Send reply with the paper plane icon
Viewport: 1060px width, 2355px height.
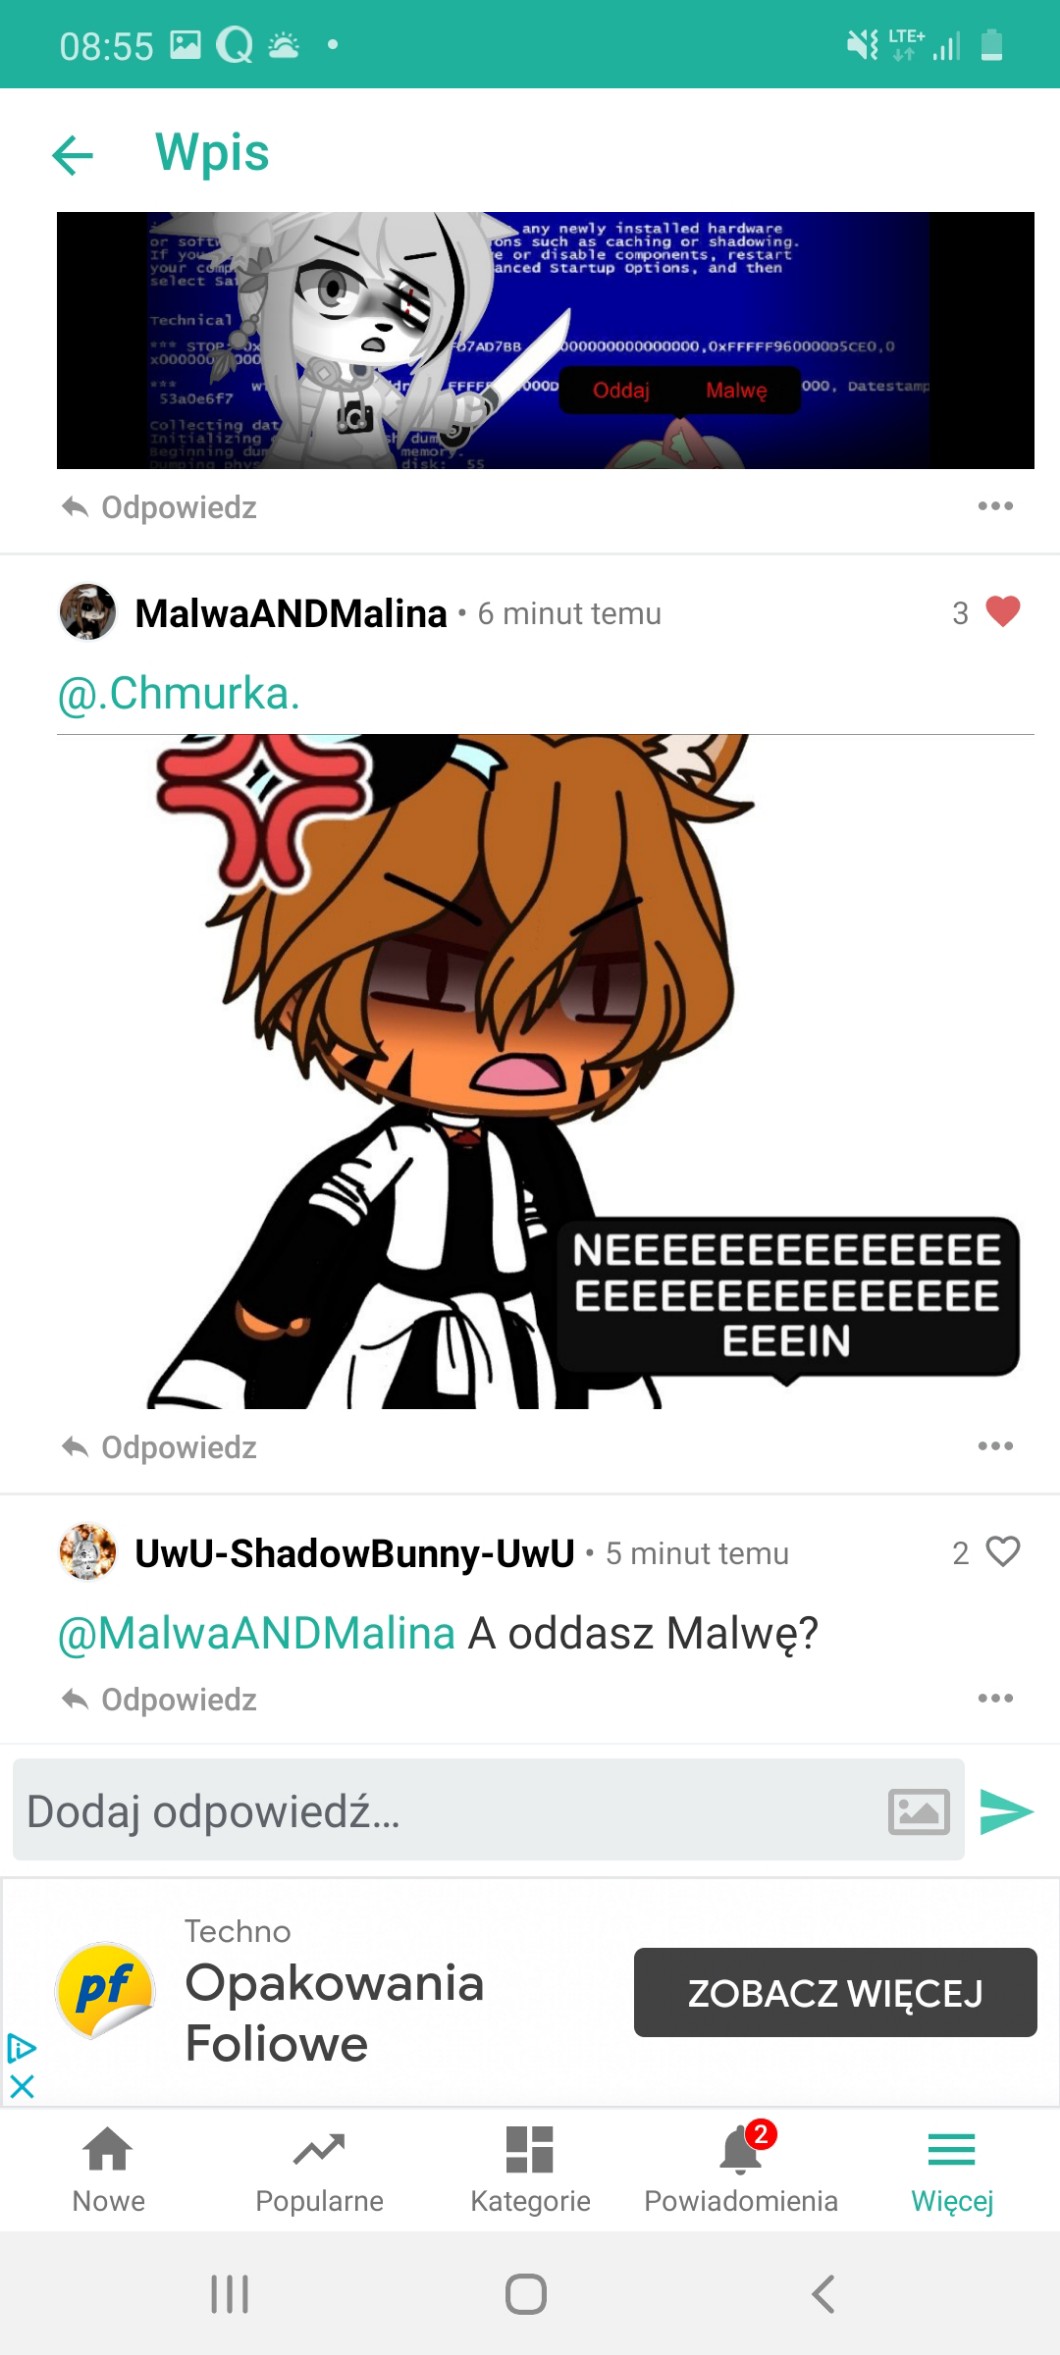(1005, 1811)
